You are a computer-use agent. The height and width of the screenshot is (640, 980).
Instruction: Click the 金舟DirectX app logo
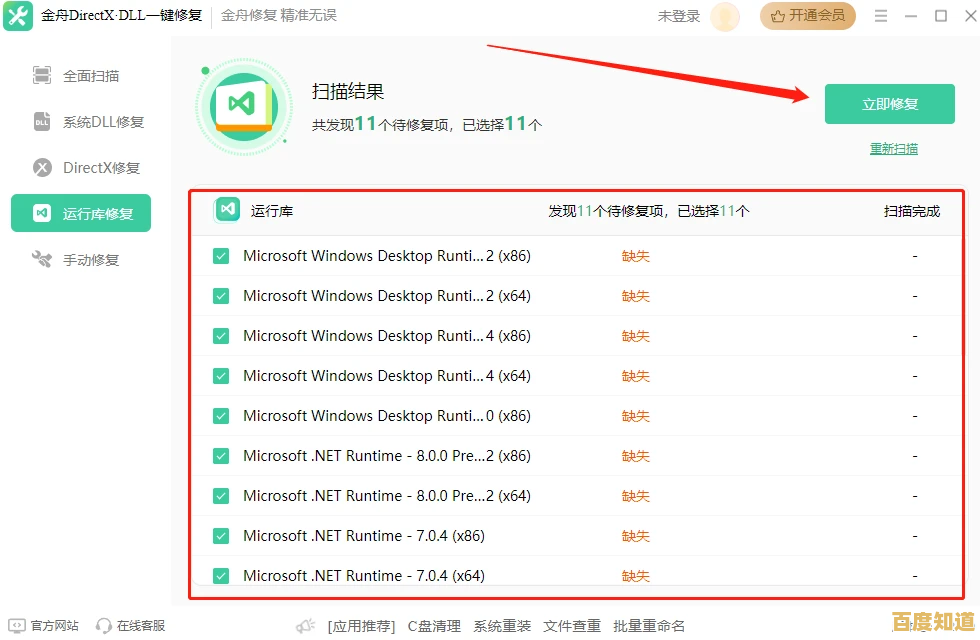point(17,16)
